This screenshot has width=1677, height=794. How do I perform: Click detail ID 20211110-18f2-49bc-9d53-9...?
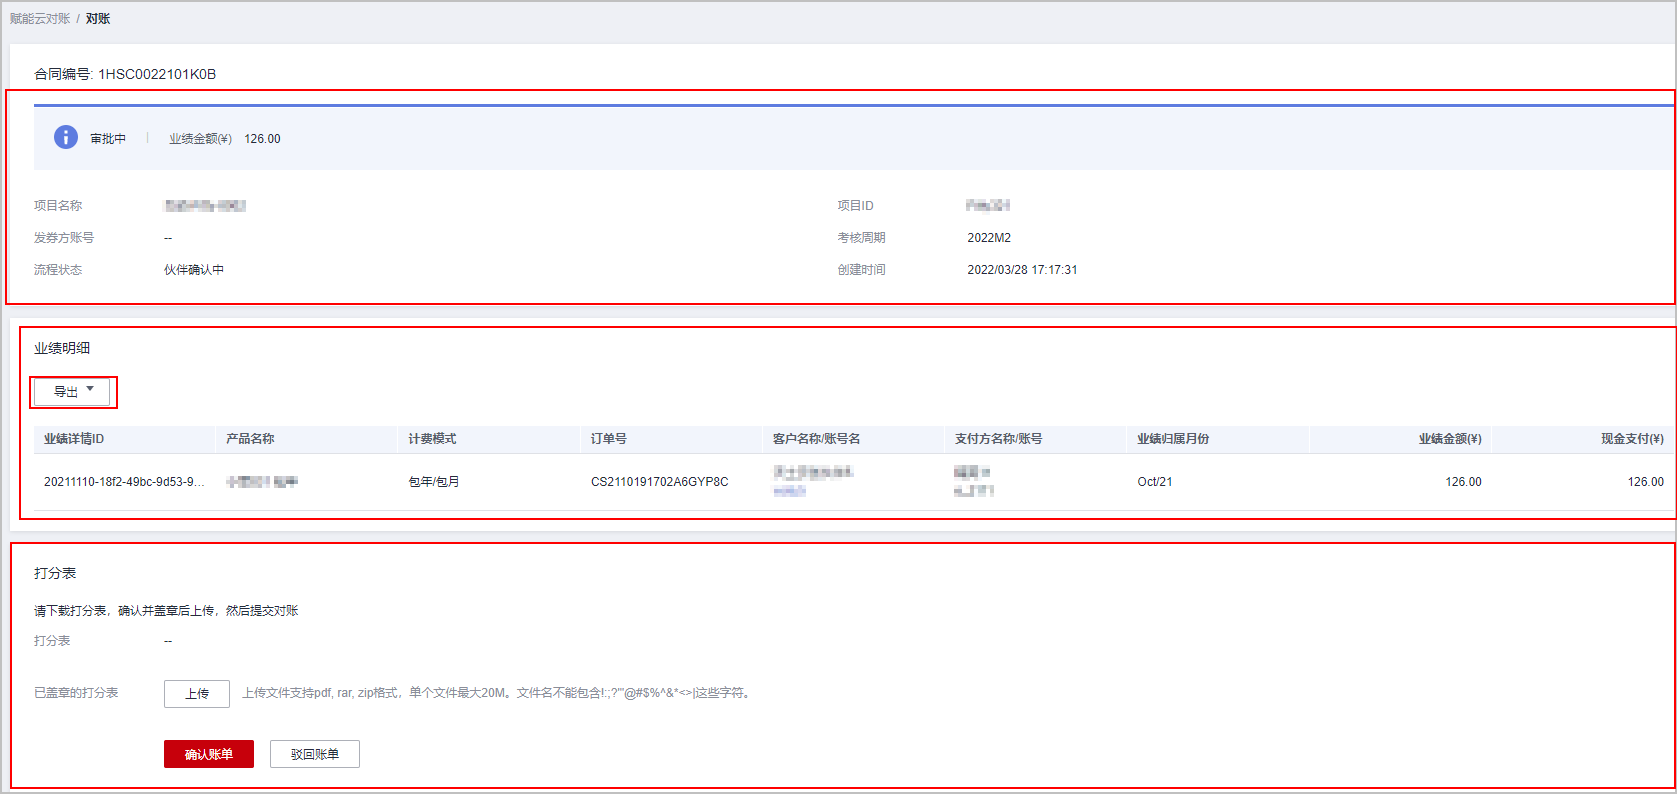coord(124,482)
